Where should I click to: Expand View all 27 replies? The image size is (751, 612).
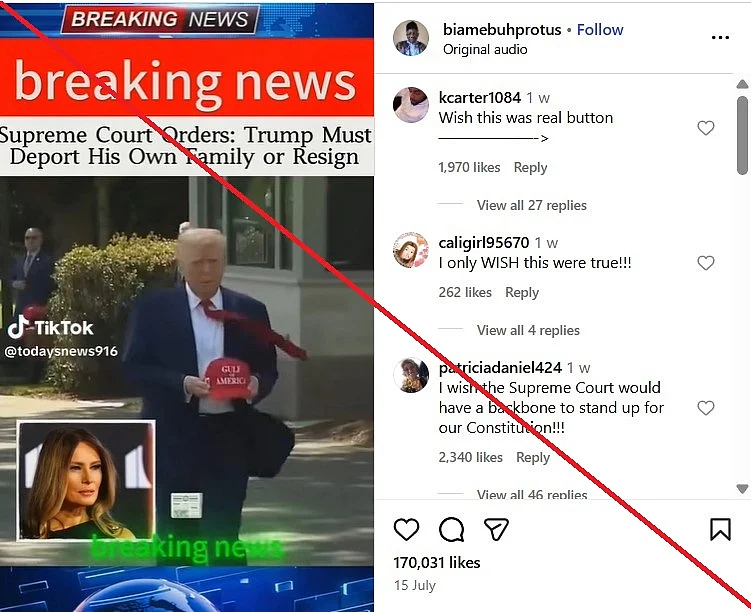[532, 205]
